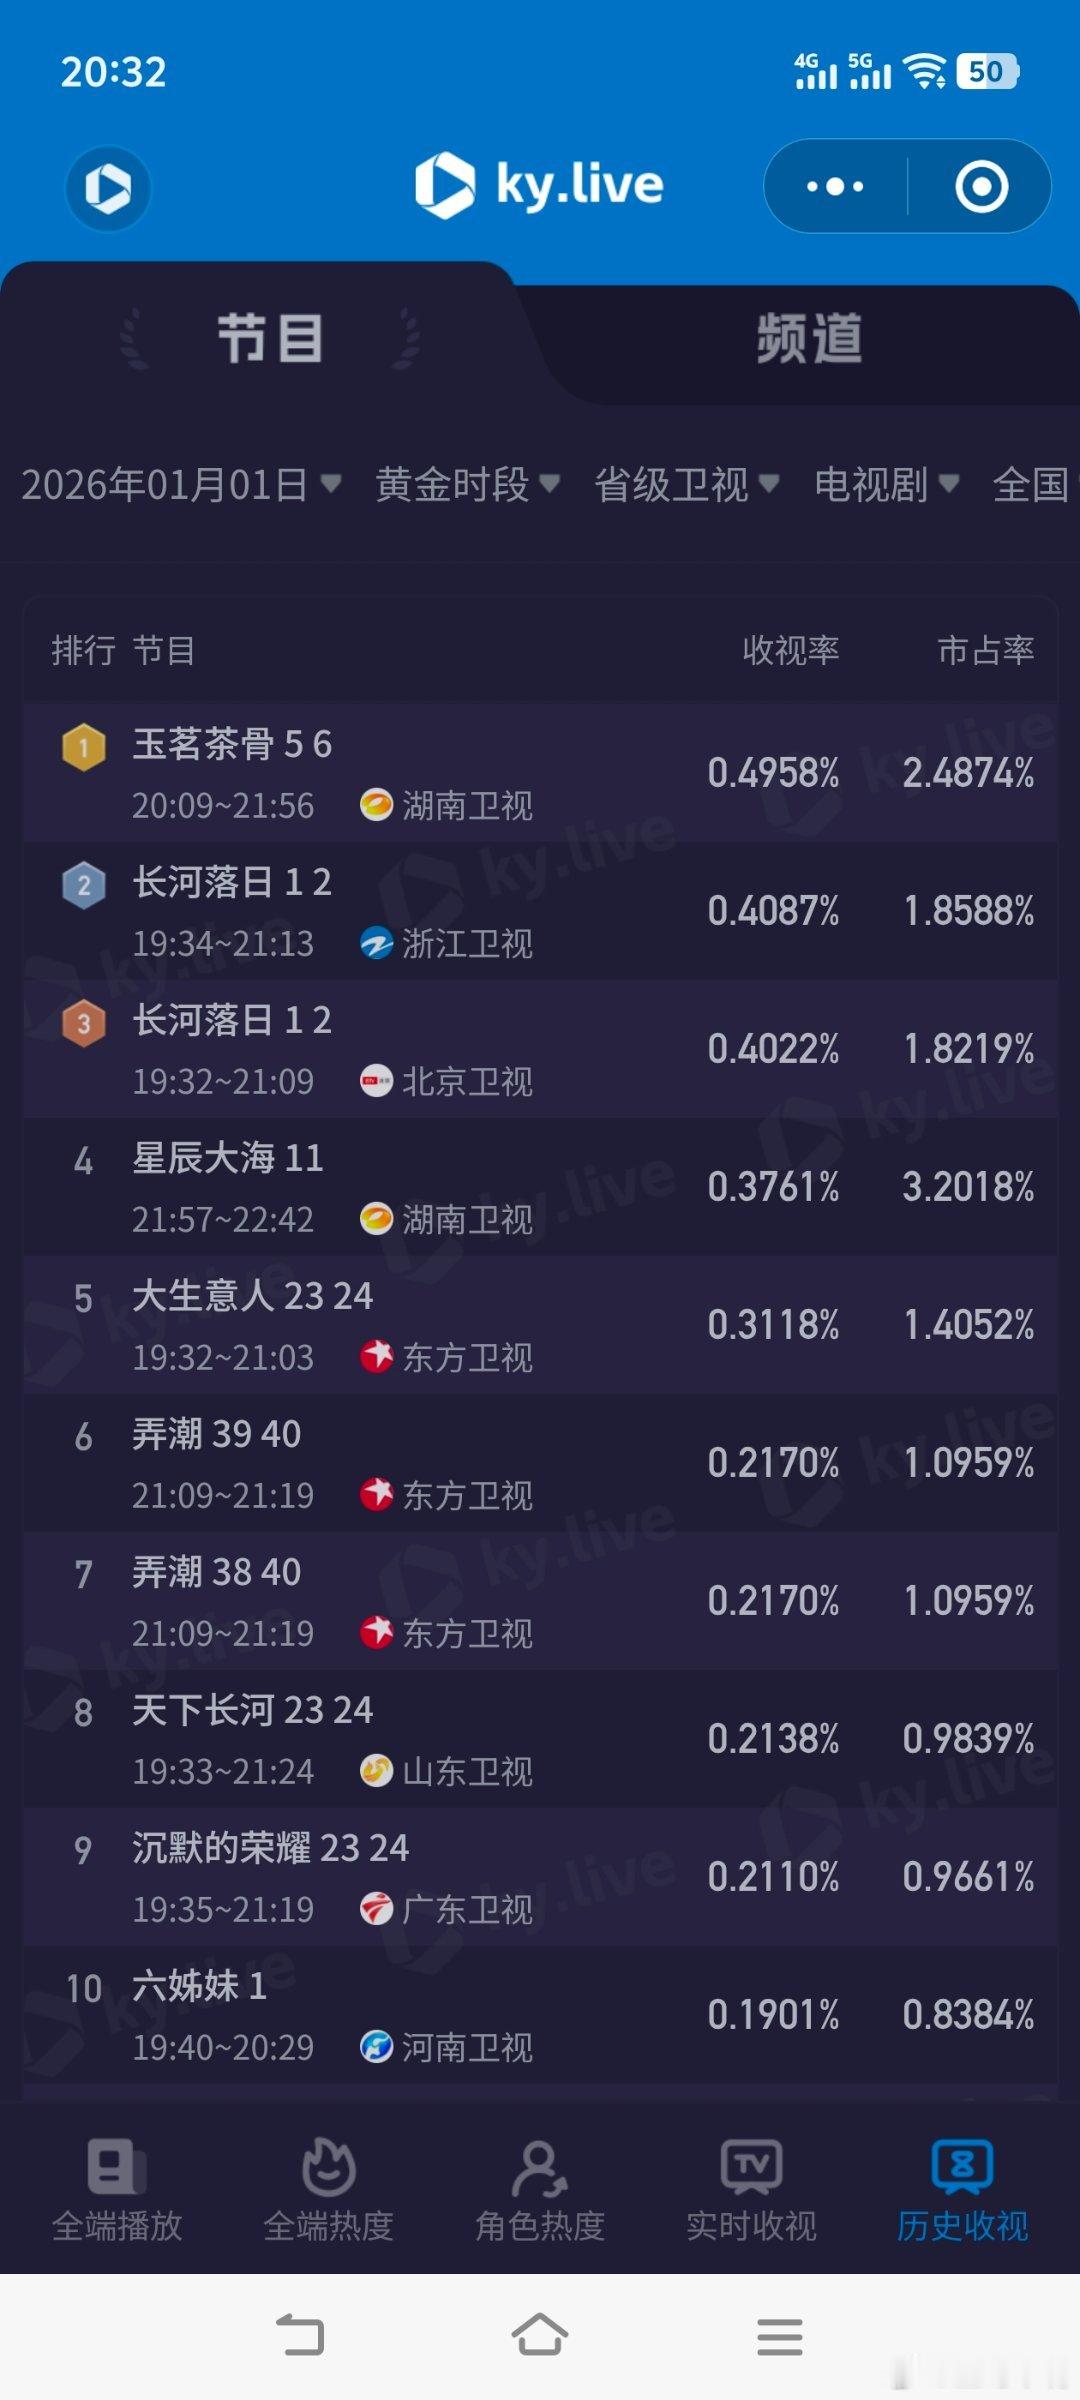Image resolution: width=1080 pixels, height=2400 pixels.
Task: Expand the 2026年01月01日 date dropdown
Action: click(181, 485)
